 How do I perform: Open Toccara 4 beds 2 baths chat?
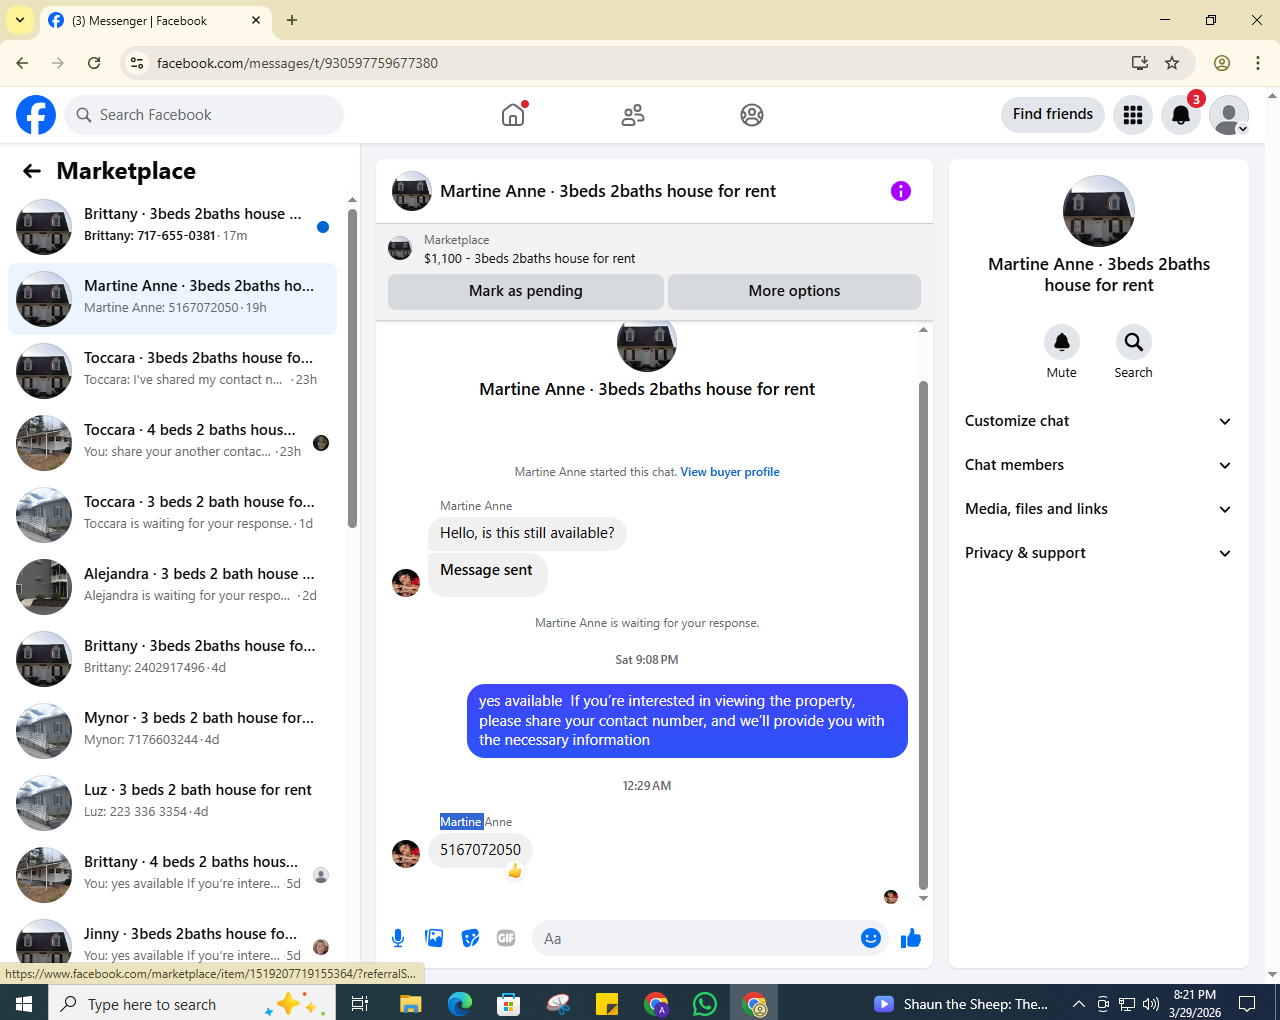(x=172, y=443)
